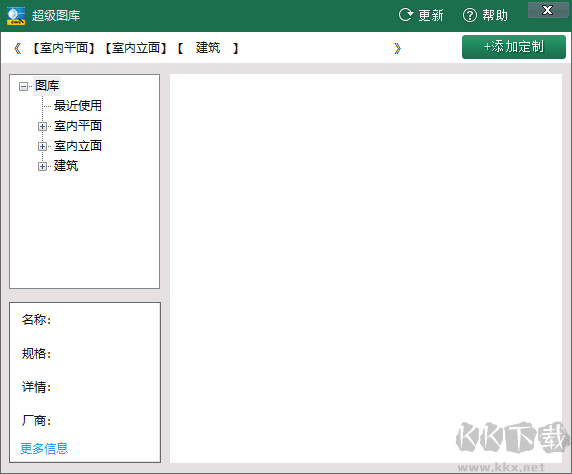This screenshot has width=572, height=474.
Task: Select 建筑 tree item
Action: click(x=66, y=166)
